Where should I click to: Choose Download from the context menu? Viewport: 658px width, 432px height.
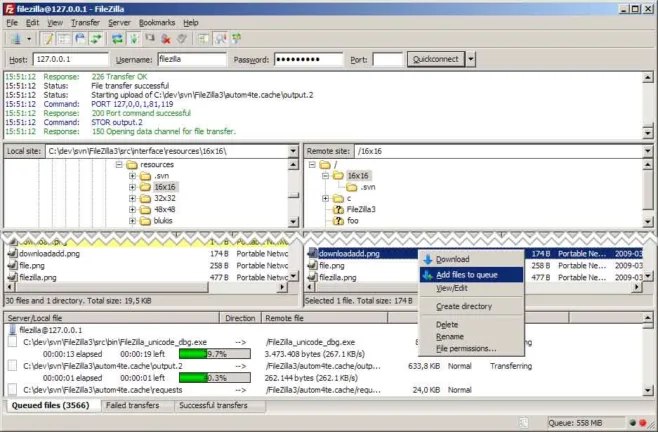tap(471, 259)
